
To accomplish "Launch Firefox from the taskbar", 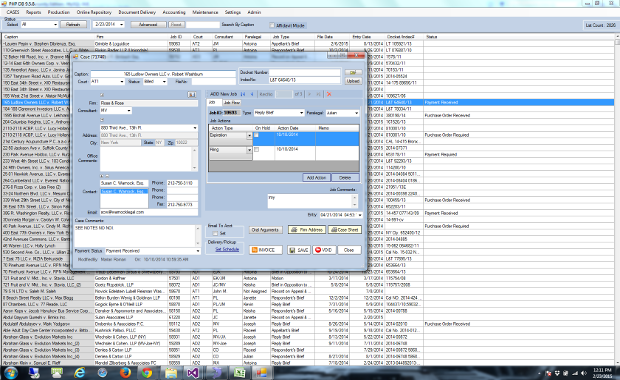I will 125,372.
